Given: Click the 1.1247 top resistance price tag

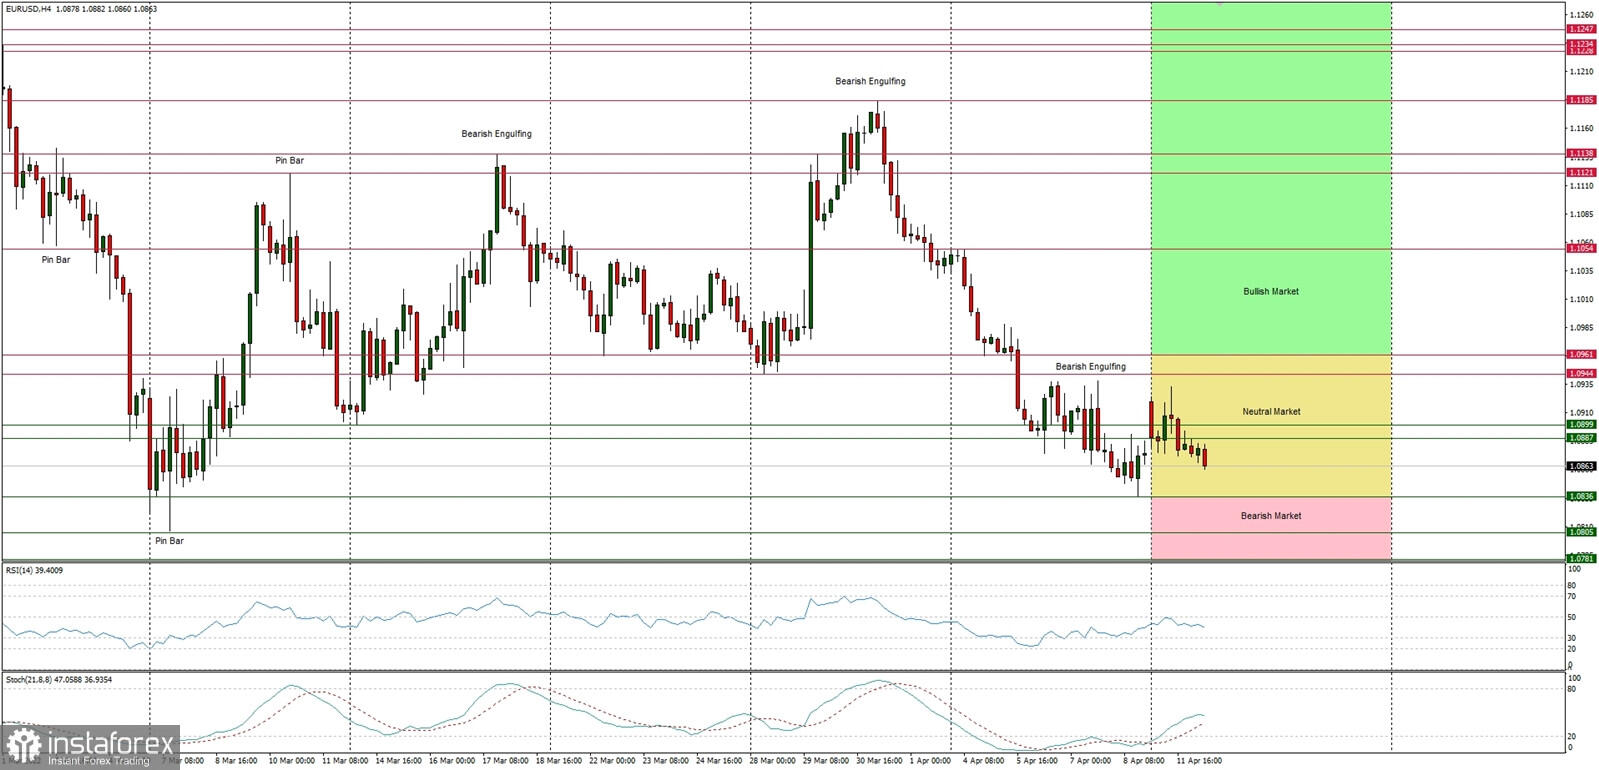Looking at the screenshot, I should (x=1581, y=29).
